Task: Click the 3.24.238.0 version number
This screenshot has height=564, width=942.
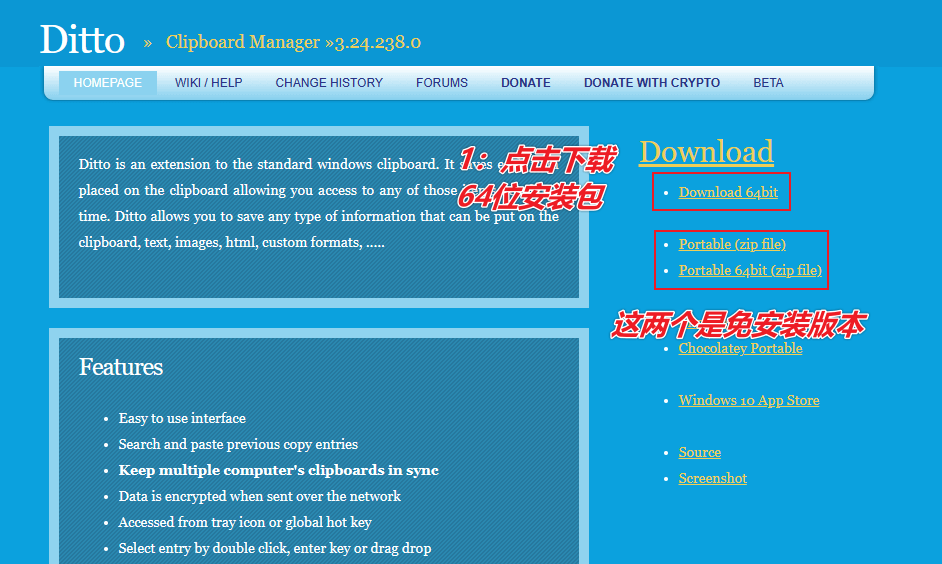Action: 378,42
